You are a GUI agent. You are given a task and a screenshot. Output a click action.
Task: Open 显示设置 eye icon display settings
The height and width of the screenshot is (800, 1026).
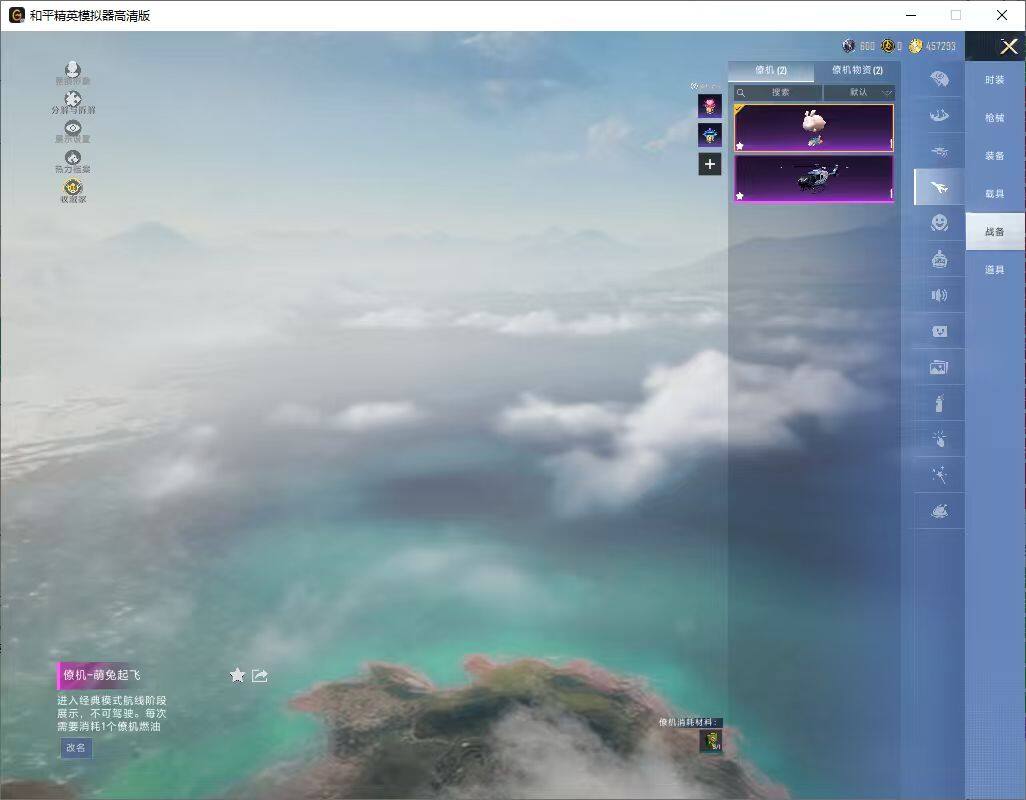[x=73, y=128]
